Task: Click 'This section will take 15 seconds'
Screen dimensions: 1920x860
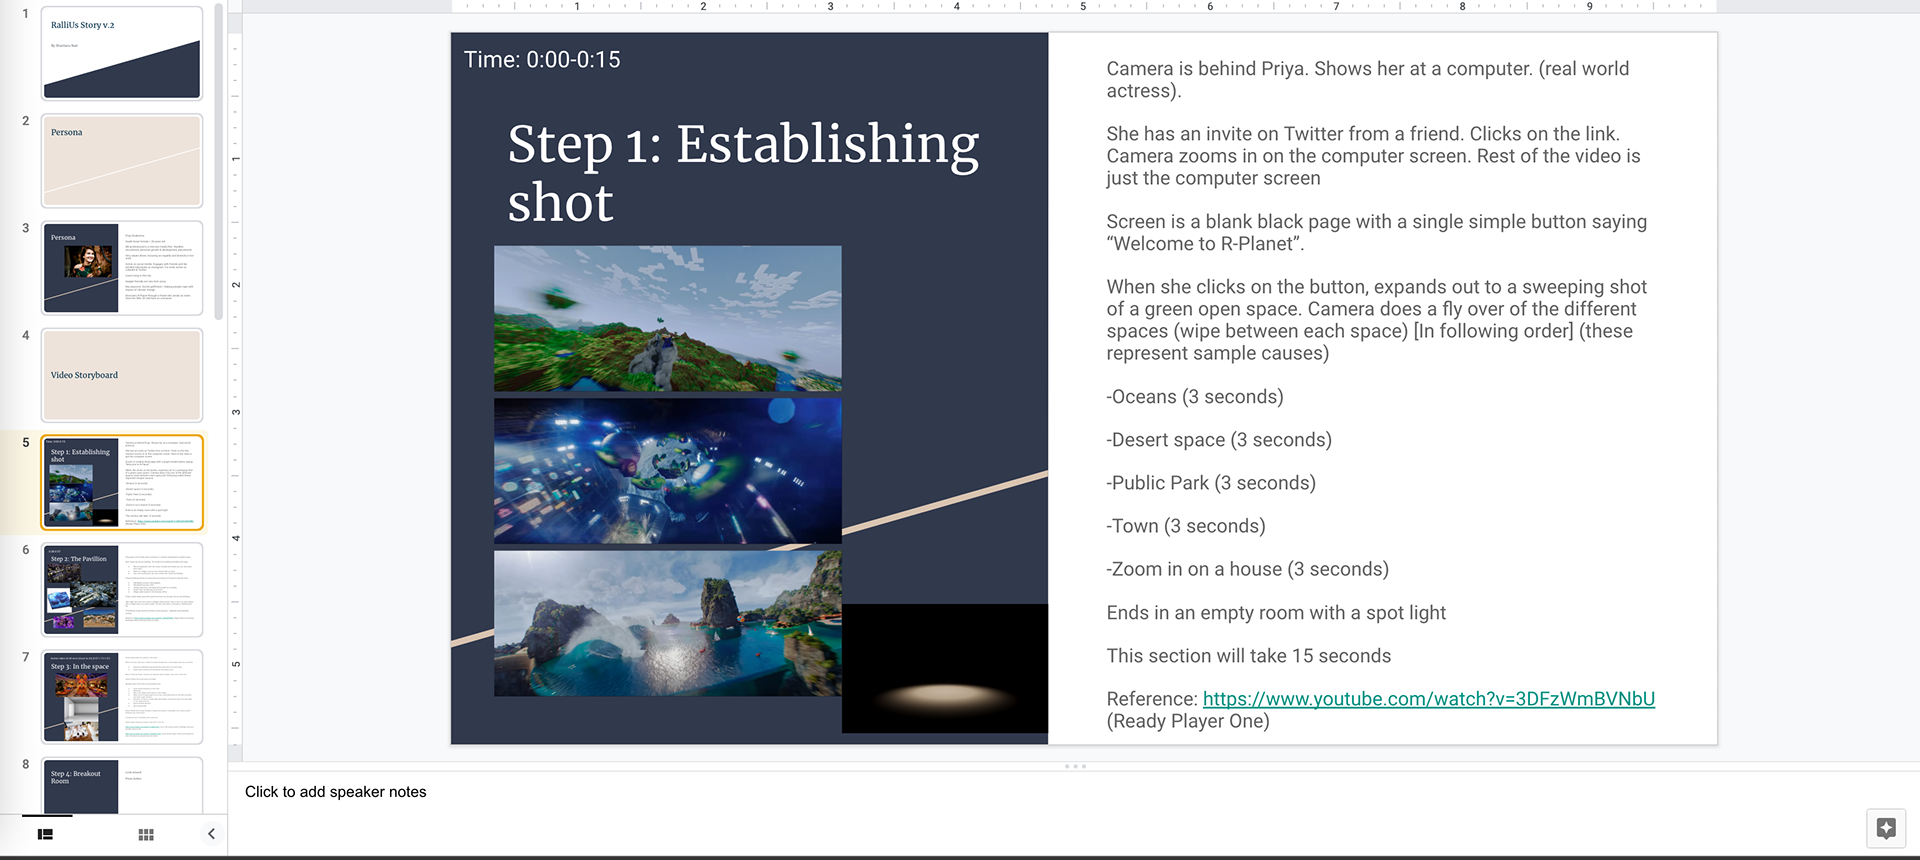Action: tap(1248, 656)
